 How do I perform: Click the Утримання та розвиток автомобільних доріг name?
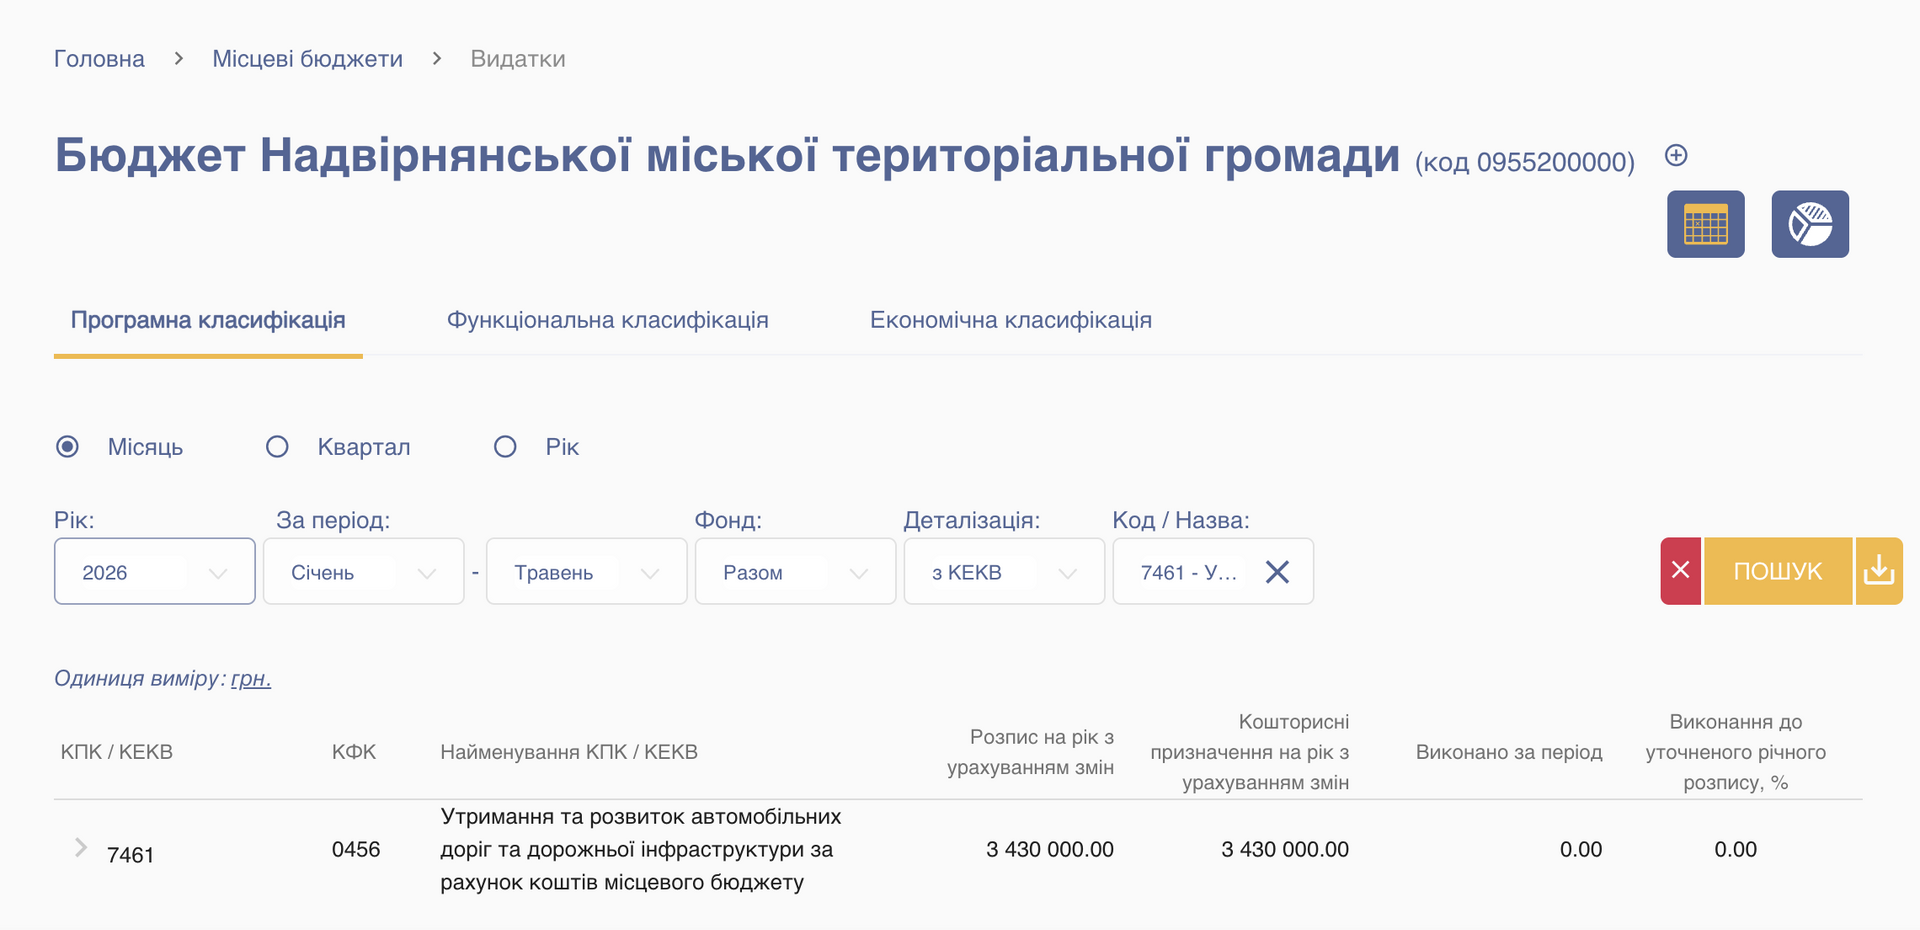pos(641,849)
